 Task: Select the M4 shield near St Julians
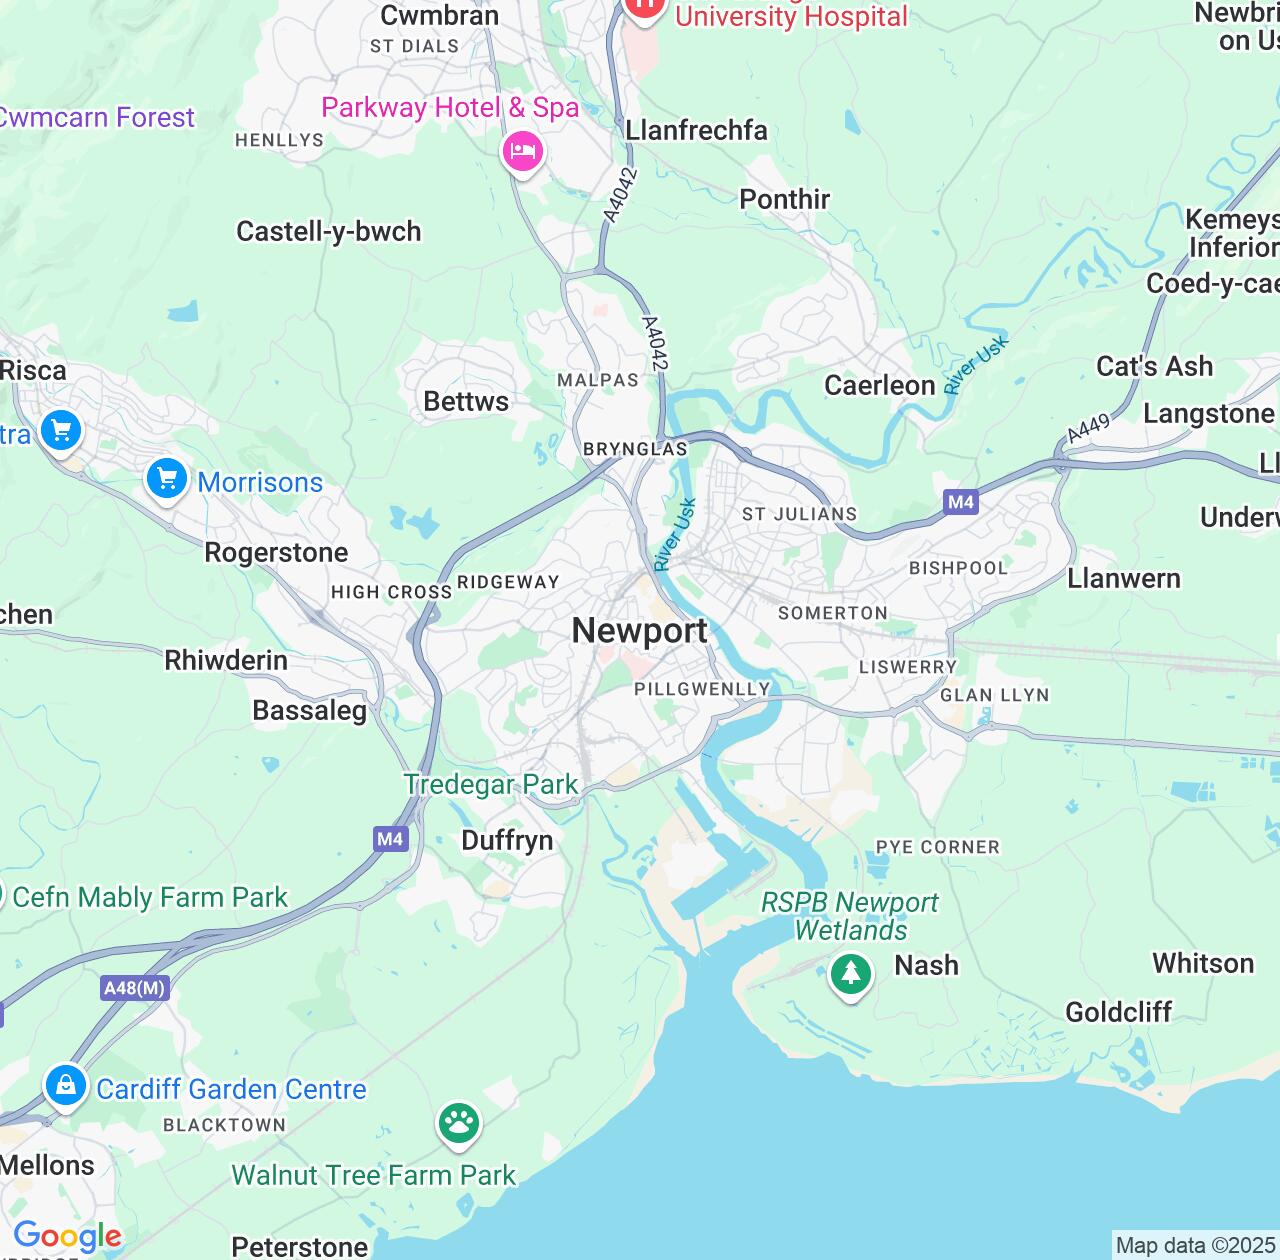coord(961,502)
